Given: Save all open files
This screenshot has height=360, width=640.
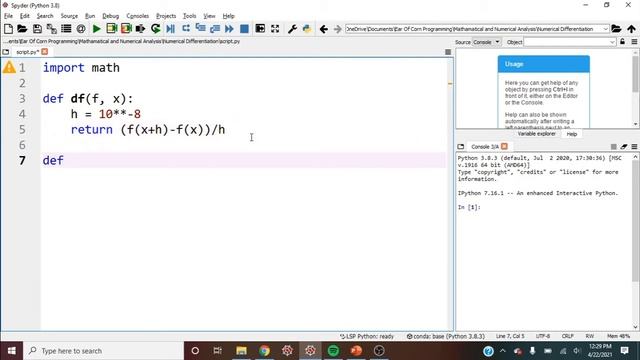Looking at the screenshot, I should (51, 29).
